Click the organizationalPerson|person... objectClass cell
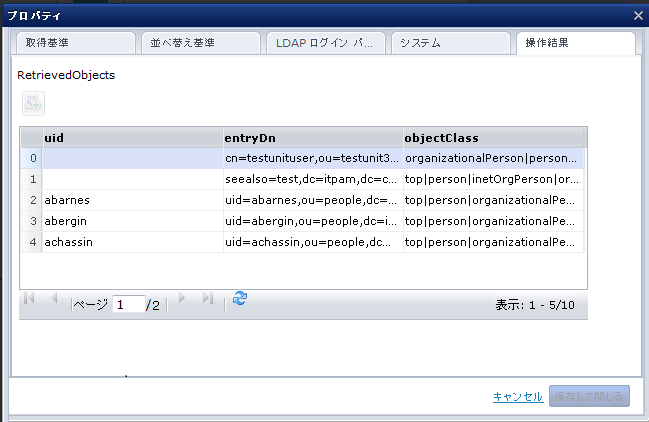Image resolution: width=649 pixels, height=422 pixels. point(494,158)
